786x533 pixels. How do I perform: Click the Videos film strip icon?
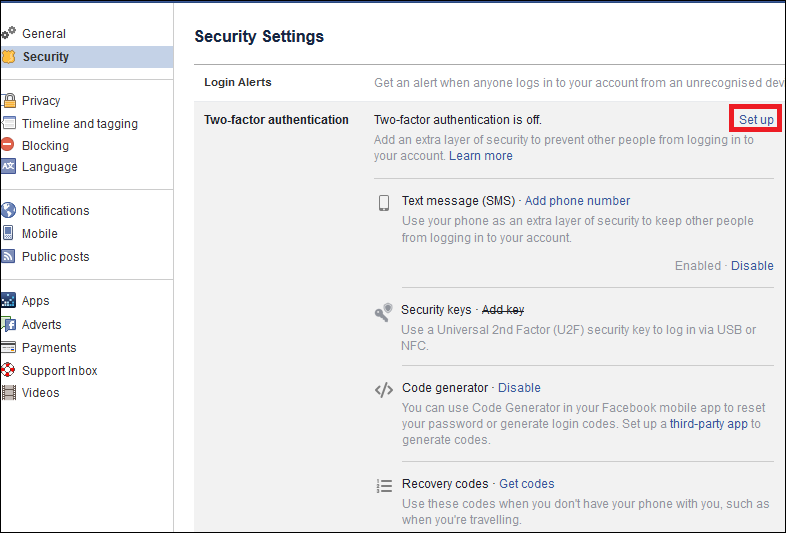click(9, 393)
